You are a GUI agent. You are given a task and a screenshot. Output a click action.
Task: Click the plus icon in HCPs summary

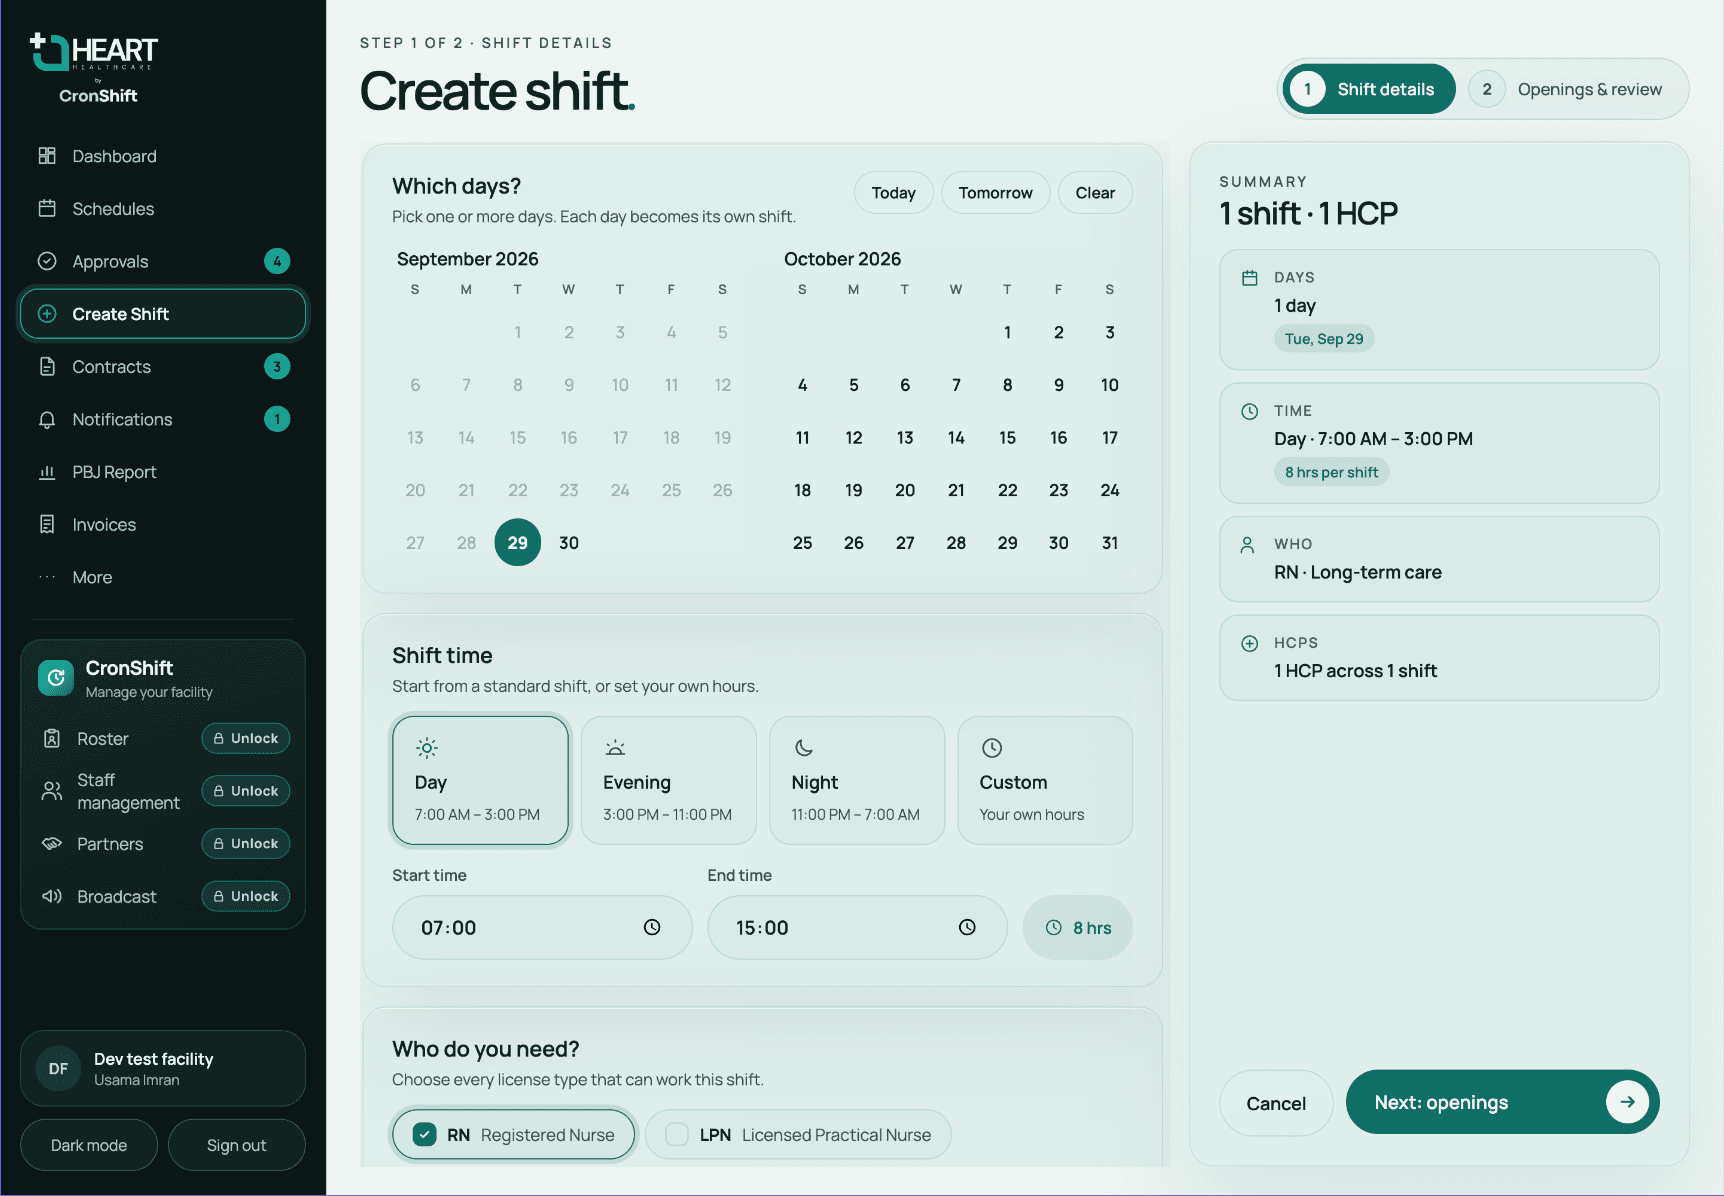tap(1250, 643)
